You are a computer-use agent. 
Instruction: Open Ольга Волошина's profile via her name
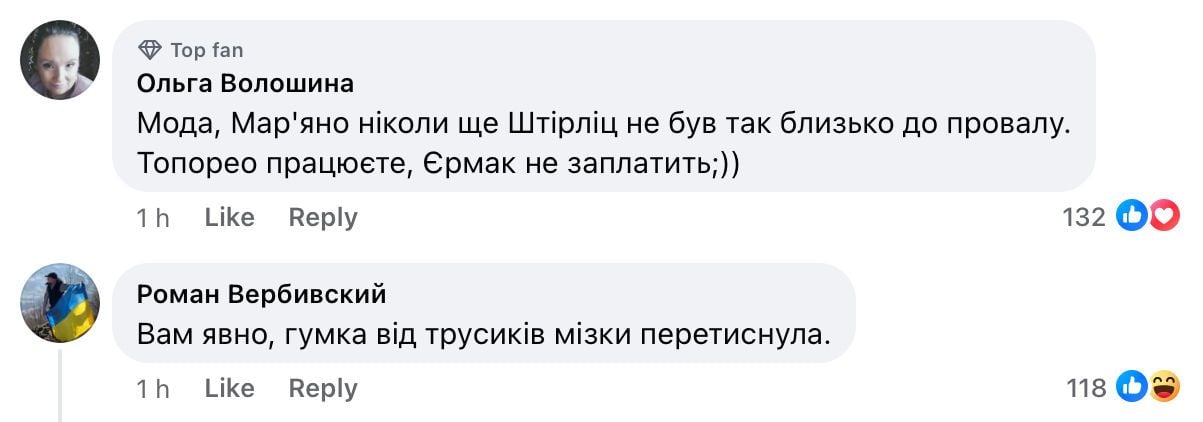245,83
